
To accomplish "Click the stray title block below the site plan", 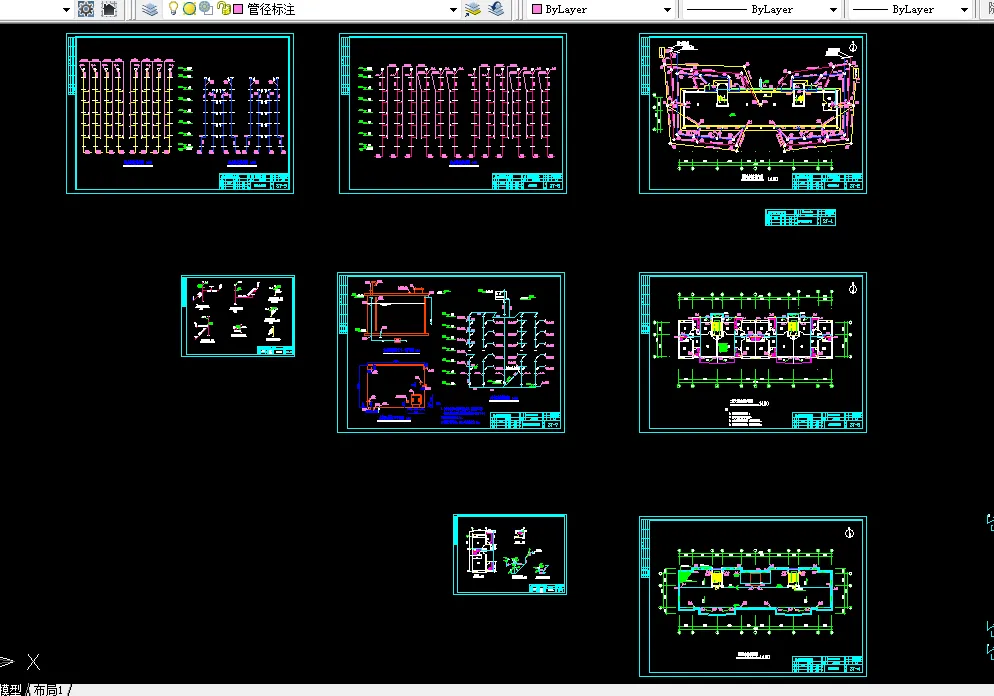I will click(x=800, y=217).
